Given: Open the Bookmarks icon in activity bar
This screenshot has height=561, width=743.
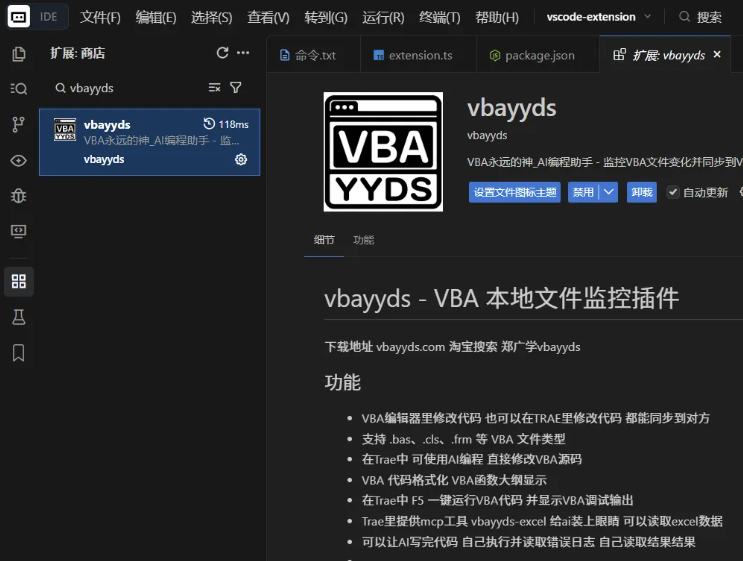Looking at the screenshot, I should point(18,353).
